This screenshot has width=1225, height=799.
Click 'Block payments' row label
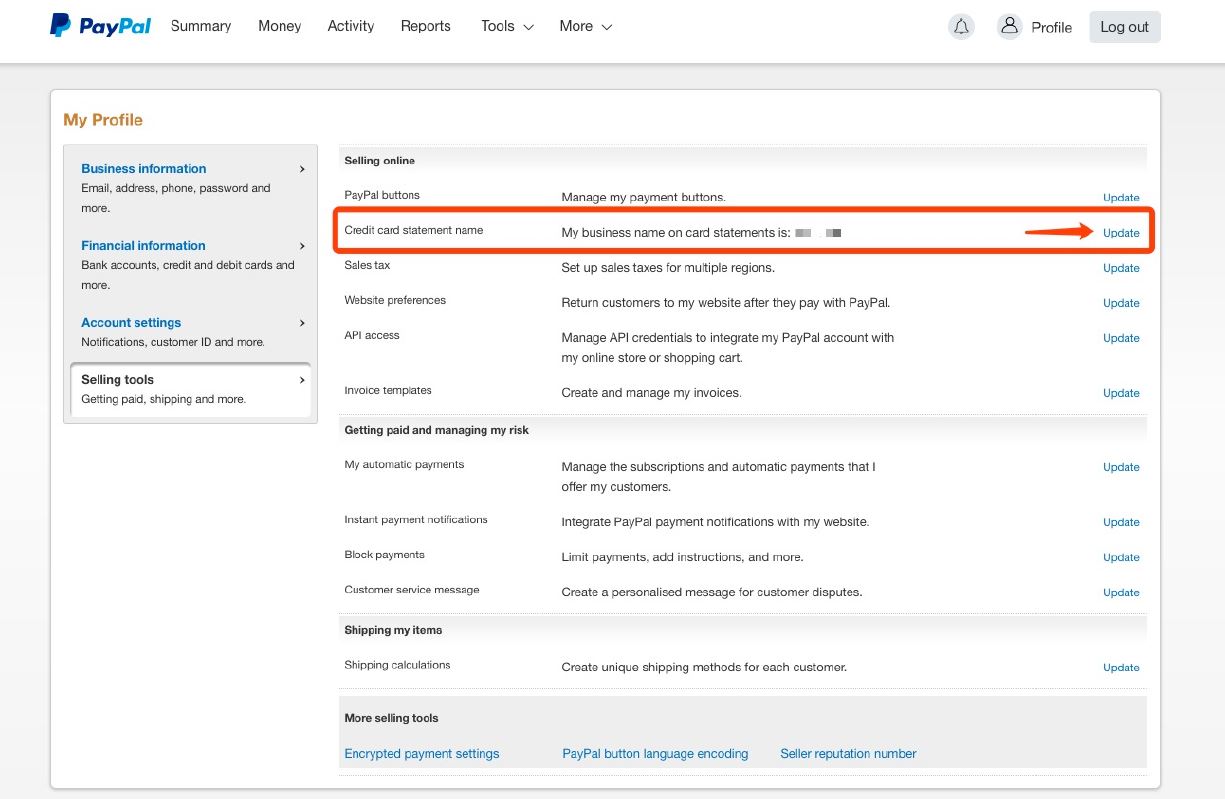click(x=385, y=555)
